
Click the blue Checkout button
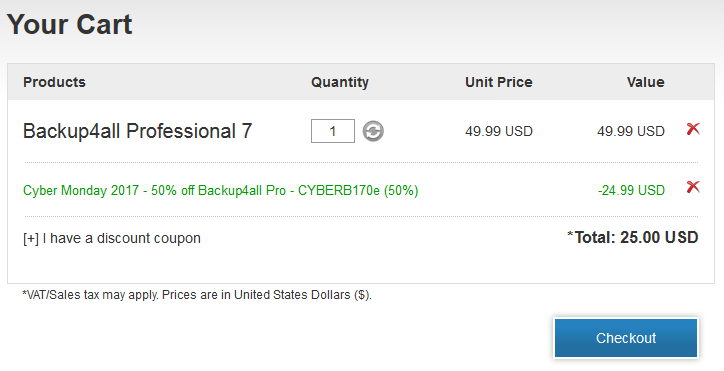pyautogui.click(x=626, y=338)
